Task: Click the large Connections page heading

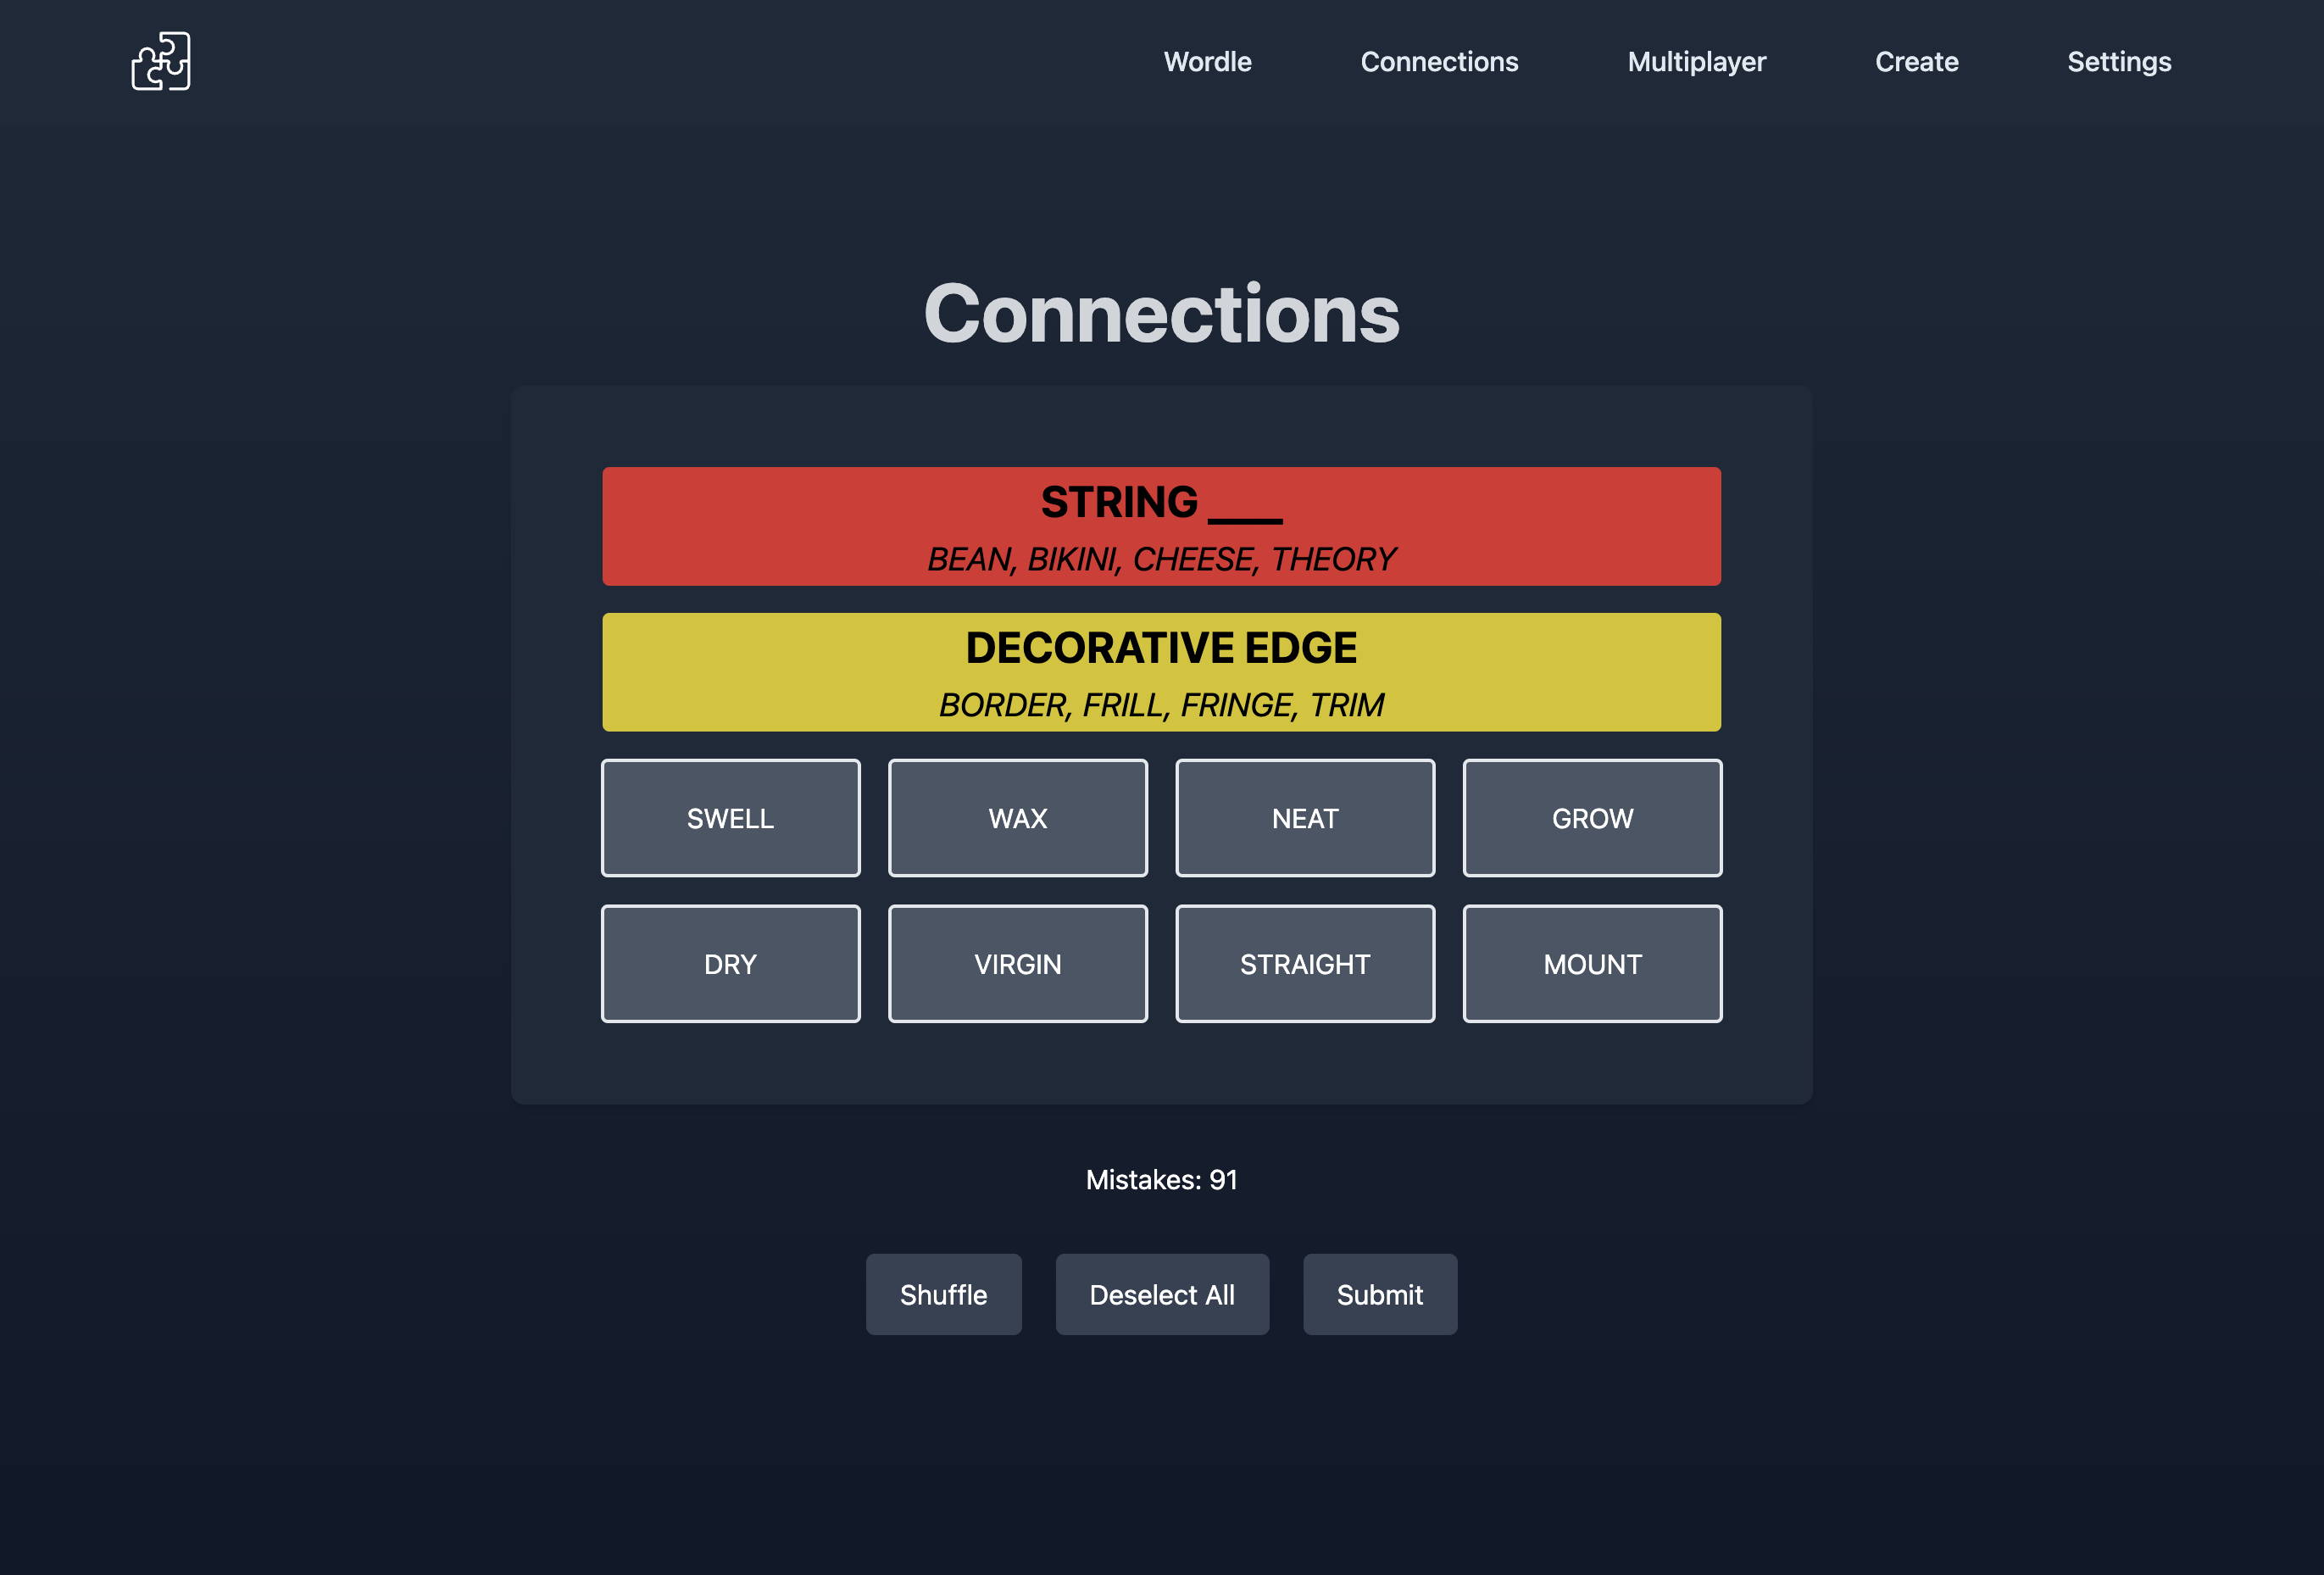Action: [1162, 313]
